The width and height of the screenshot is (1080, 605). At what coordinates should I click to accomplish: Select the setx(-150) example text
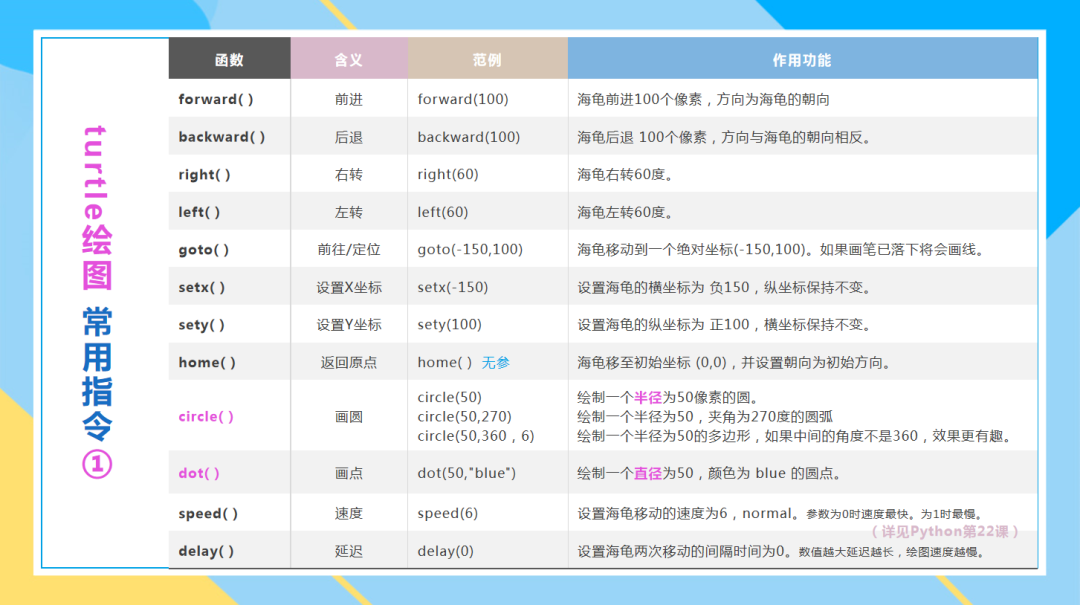click(x=449, y=287)
